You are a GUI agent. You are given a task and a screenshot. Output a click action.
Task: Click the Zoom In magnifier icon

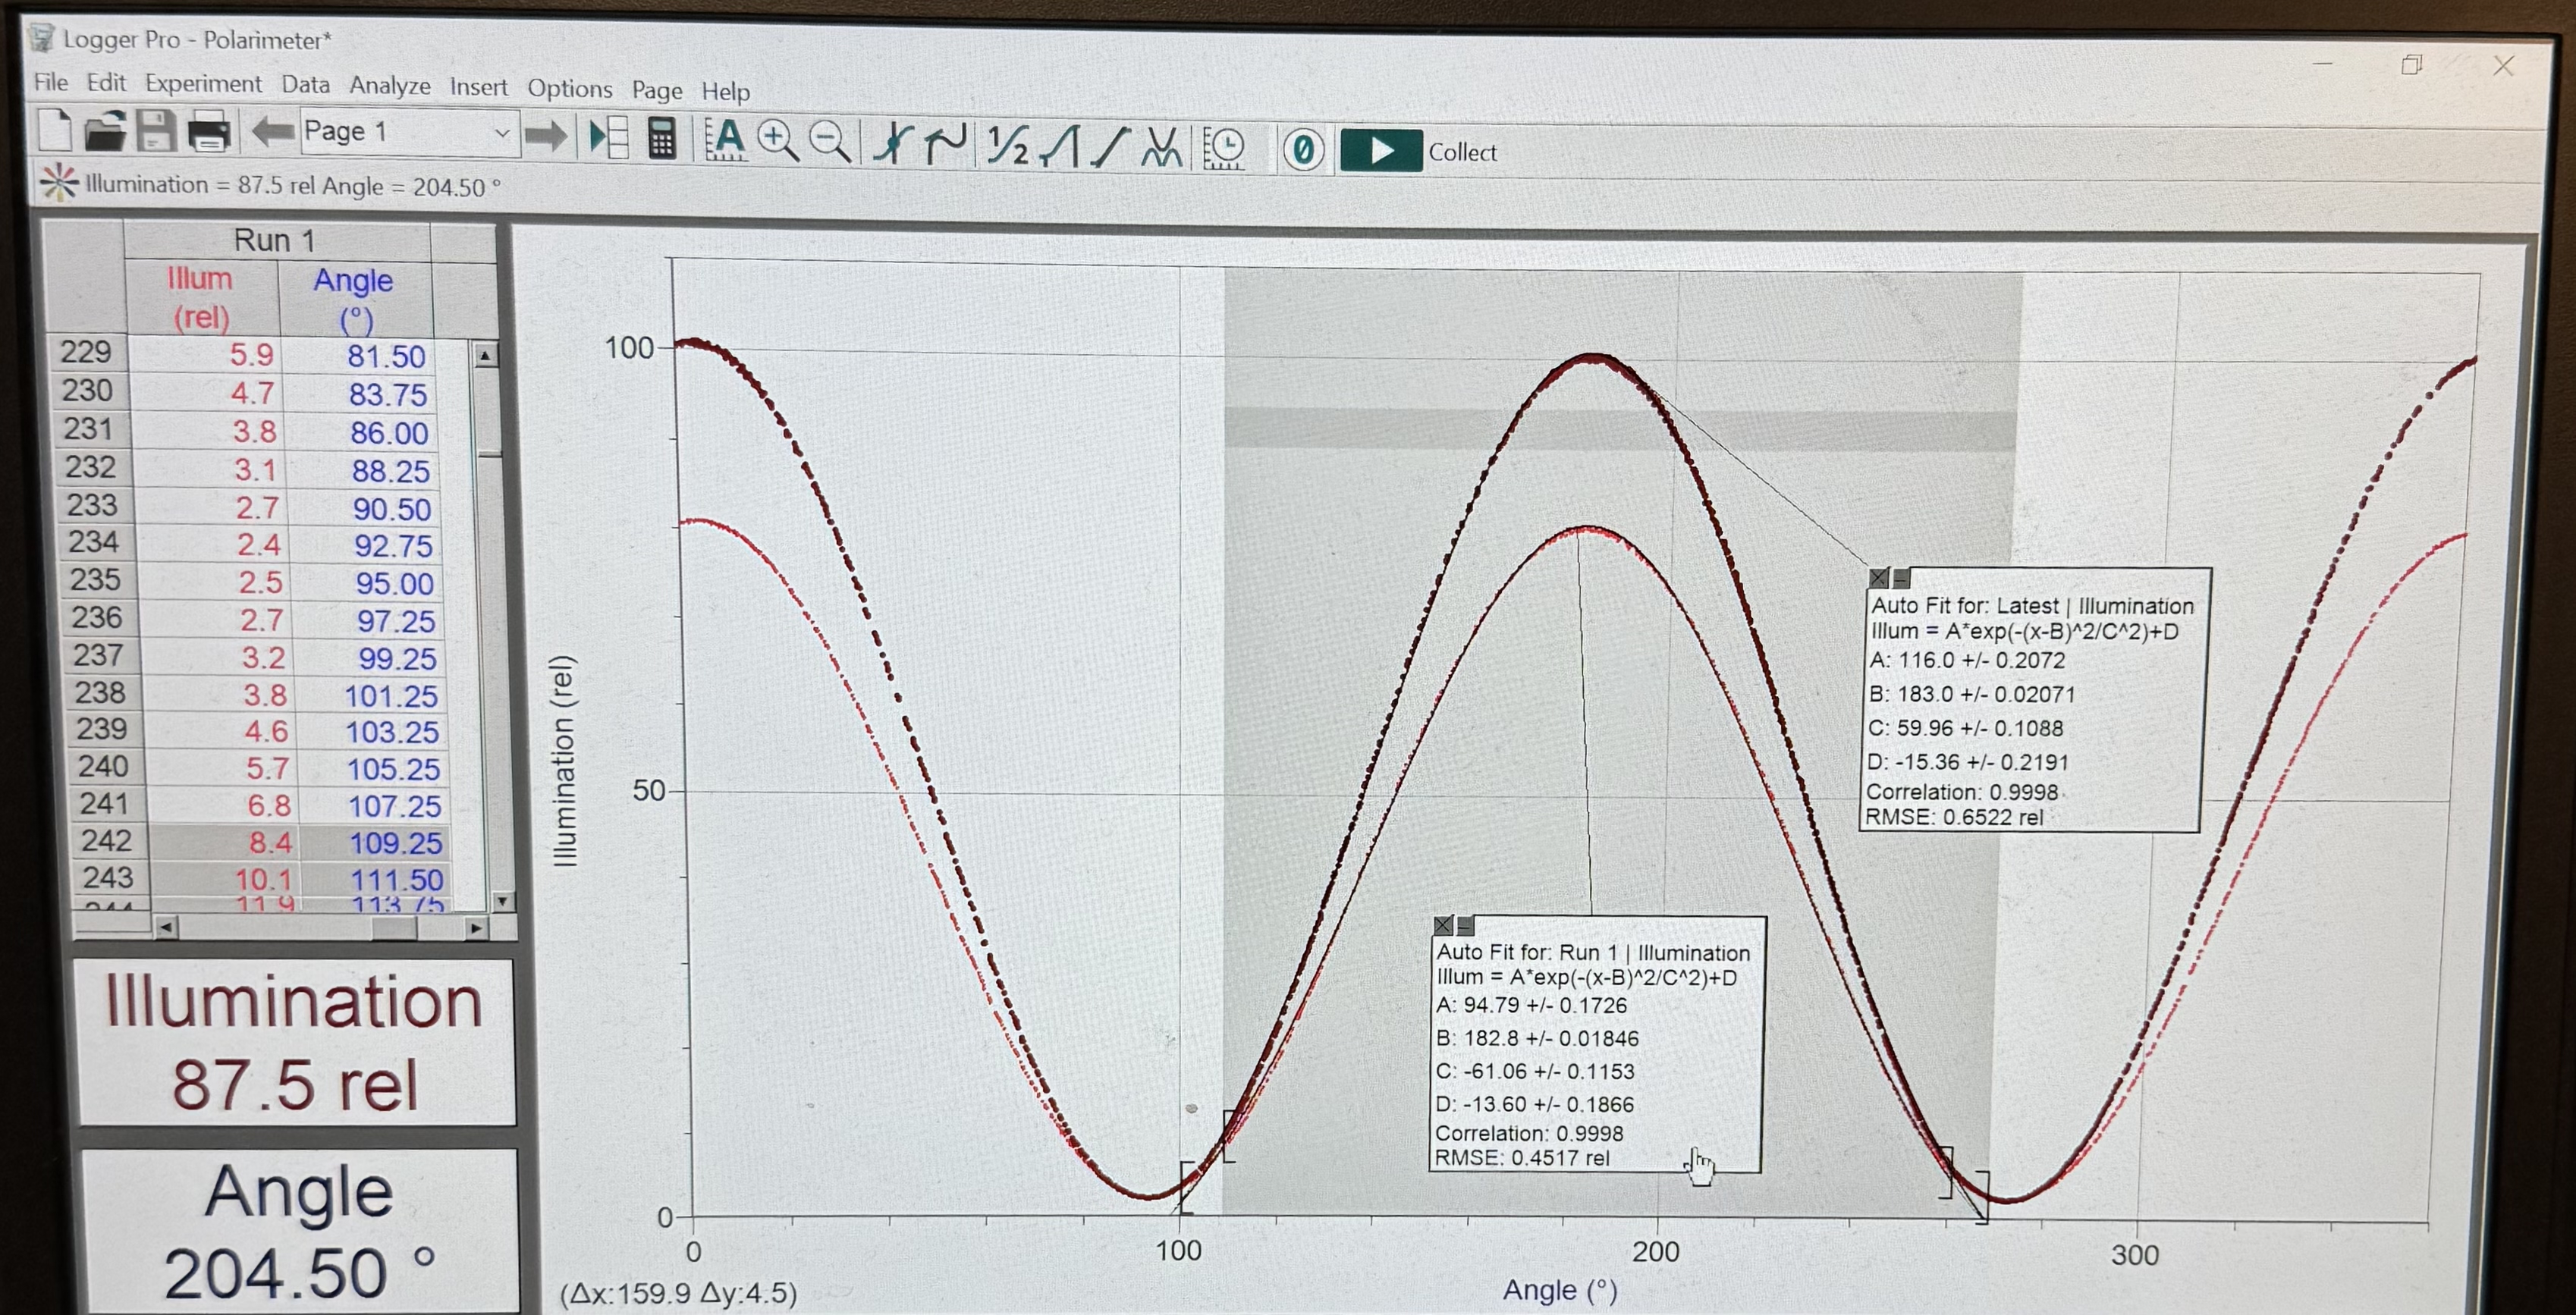coord(777,141)
